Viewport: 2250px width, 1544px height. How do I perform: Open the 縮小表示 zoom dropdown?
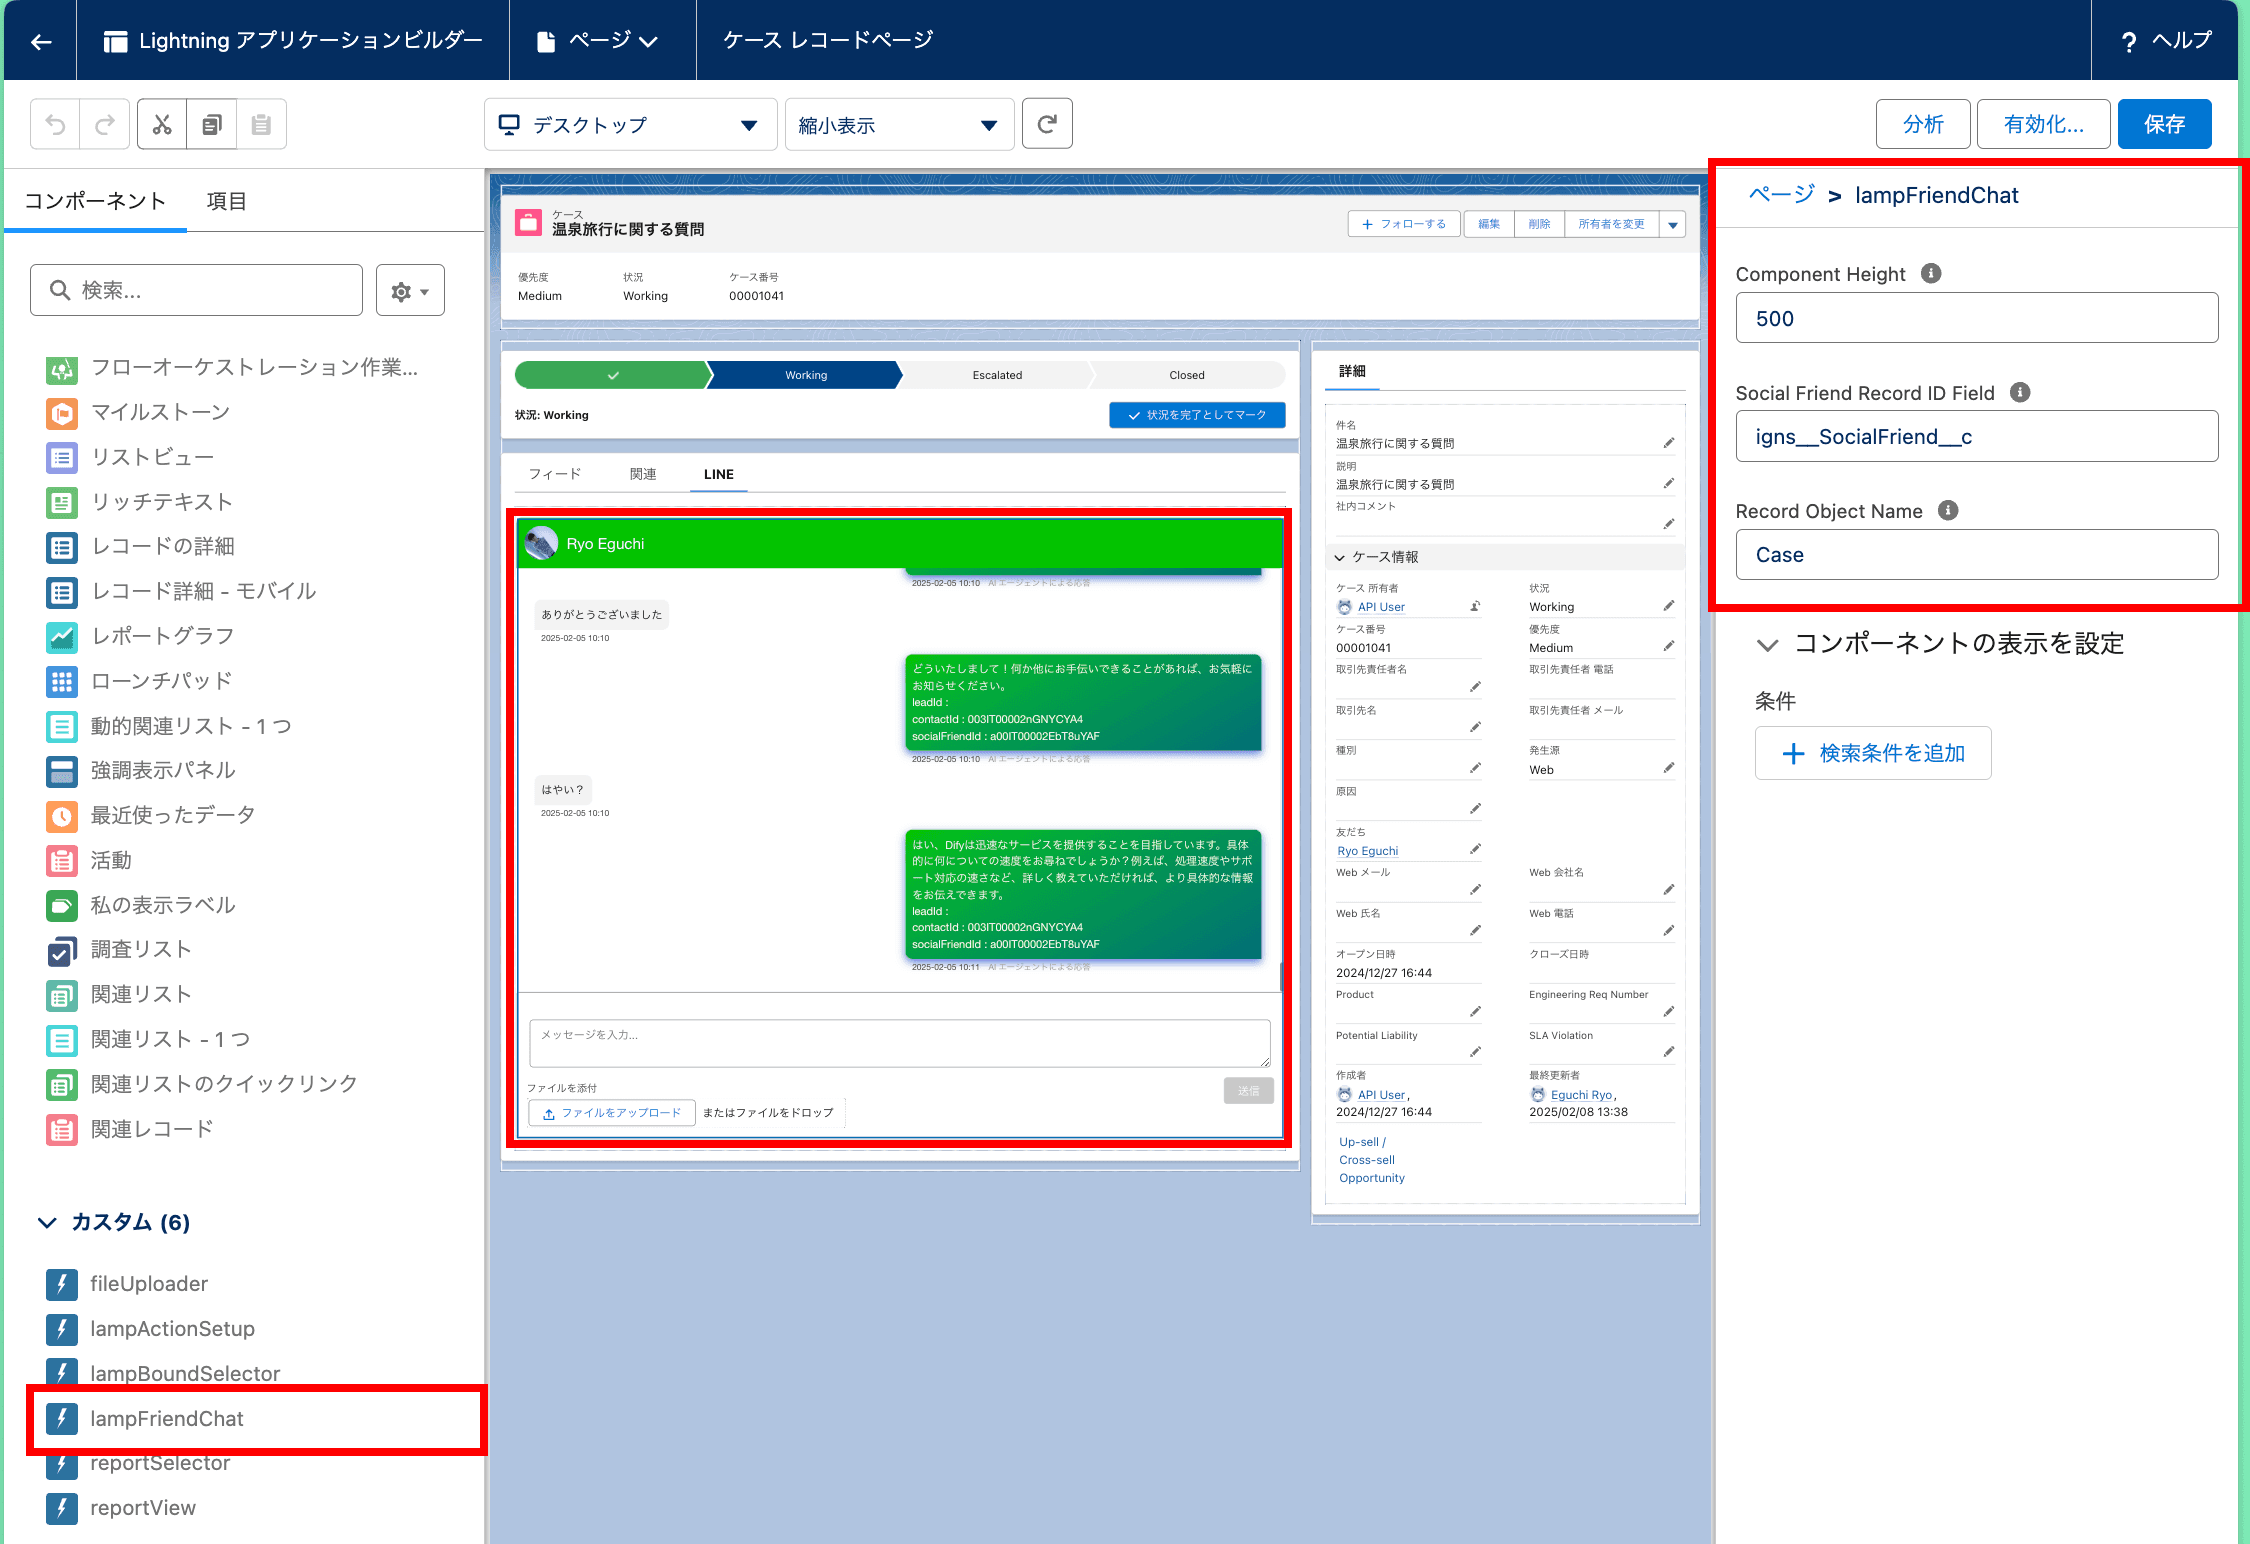(899, 125)
